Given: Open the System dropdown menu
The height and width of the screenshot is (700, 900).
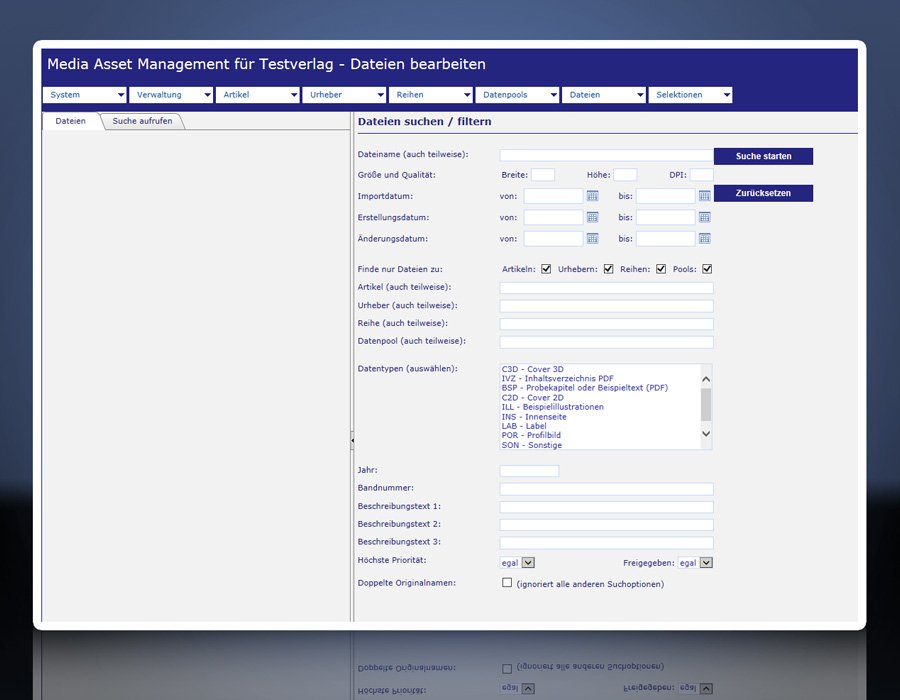Looking at the screenshot, I should click(84, 95).
